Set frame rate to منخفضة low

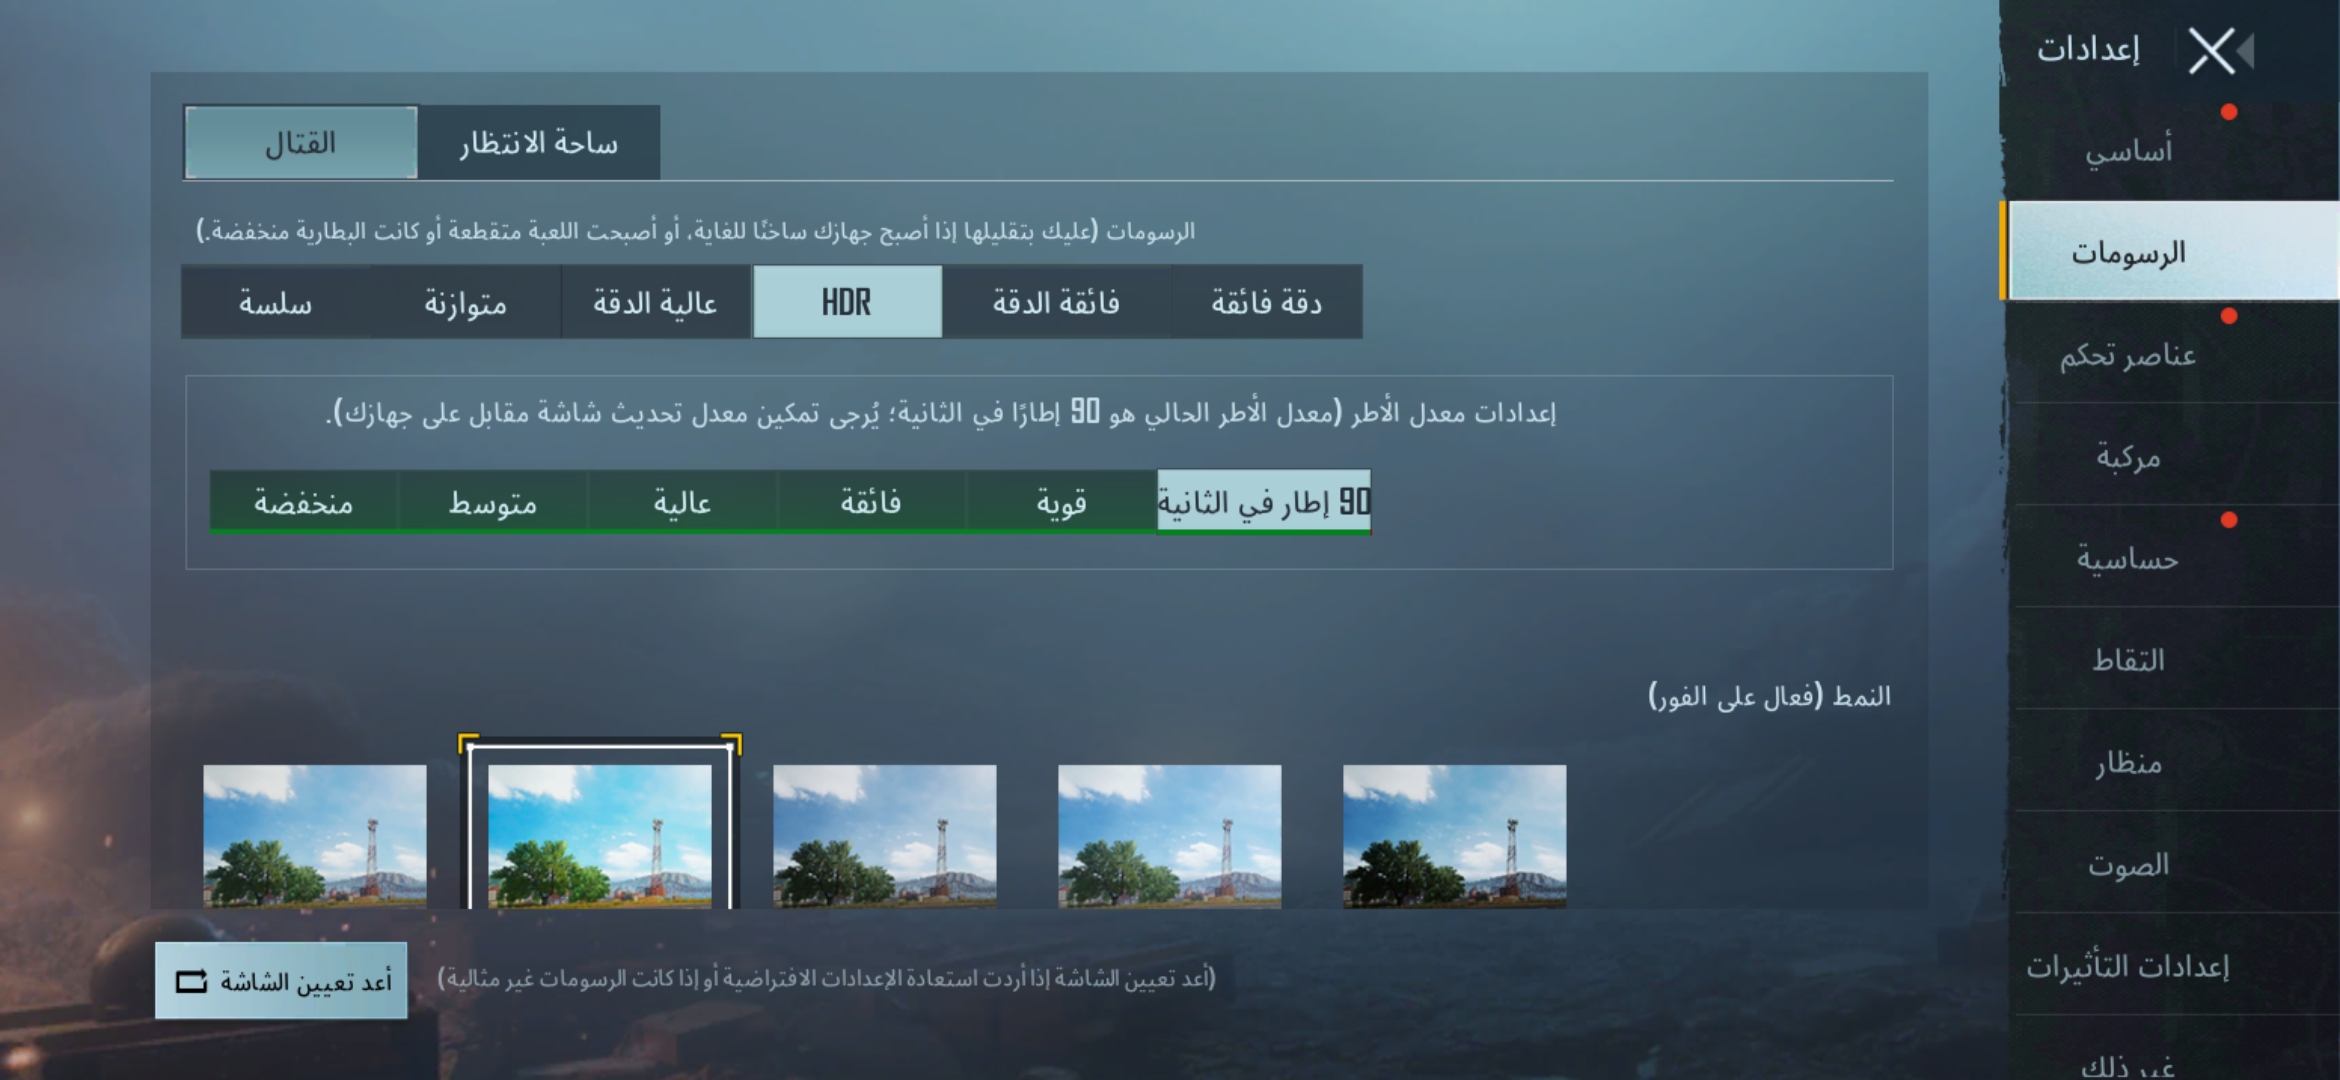(303, 502)
